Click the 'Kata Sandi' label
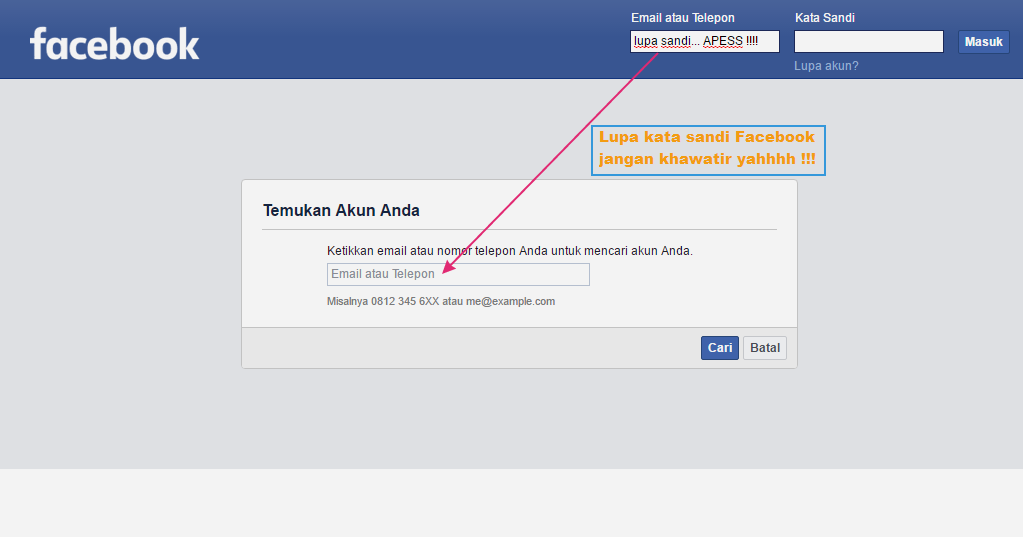This screenshot has height=537, width=1023. click(x=825, y=18)
